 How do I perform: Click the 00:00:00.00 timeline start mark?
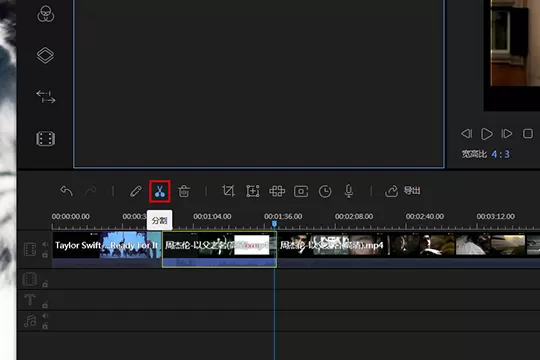(71, 216)
